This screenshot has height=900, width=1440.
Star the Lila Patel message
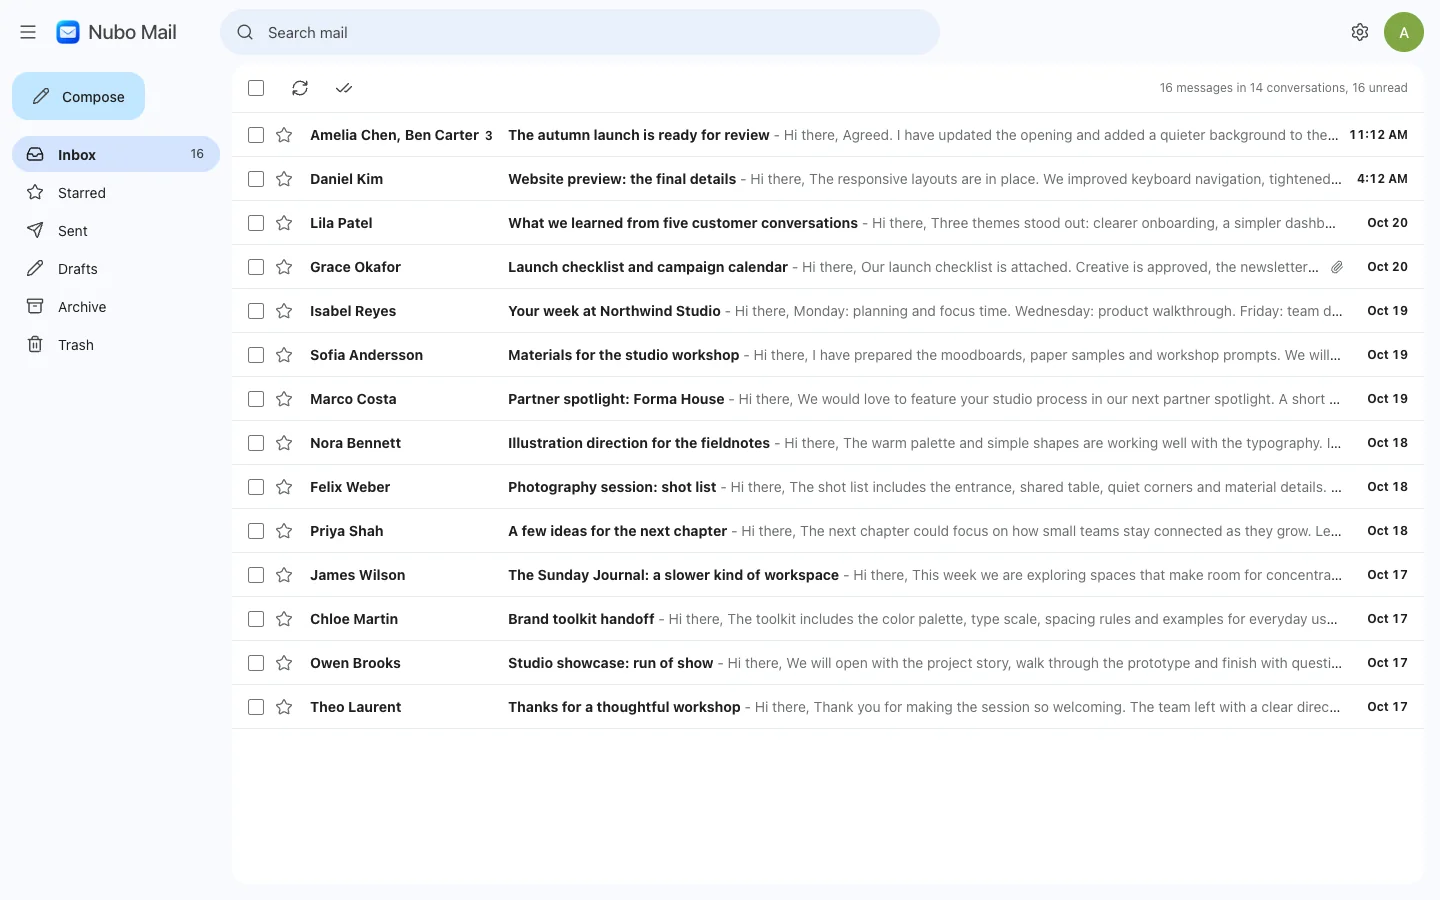pos(284,223)
